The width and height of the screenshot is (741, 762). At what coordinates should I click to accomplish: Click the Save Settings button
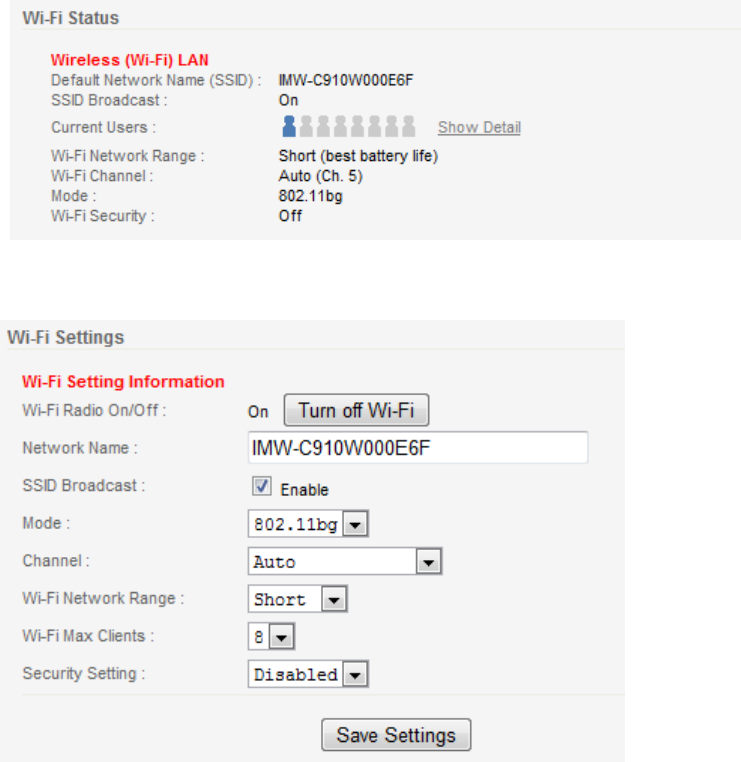(x=396, y=735)
